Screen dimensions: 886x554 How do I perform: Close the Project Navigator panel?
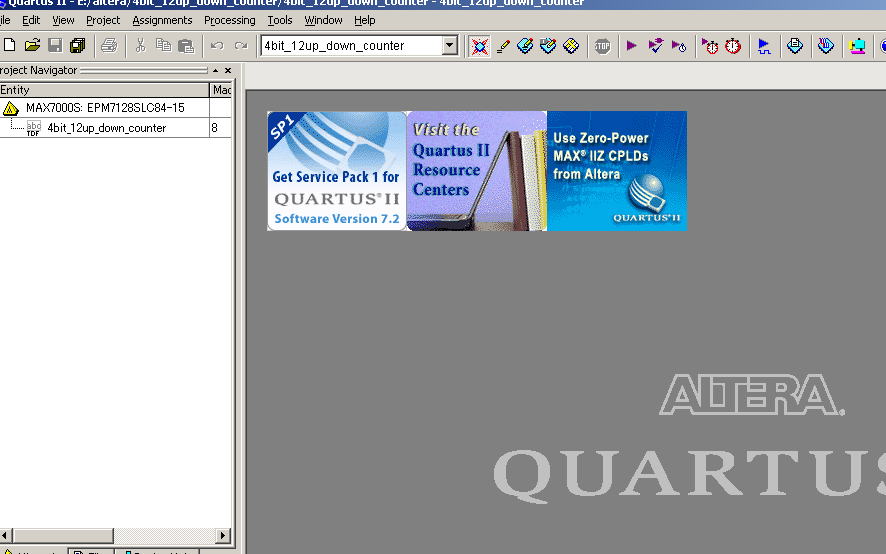(x=228, y=71)
